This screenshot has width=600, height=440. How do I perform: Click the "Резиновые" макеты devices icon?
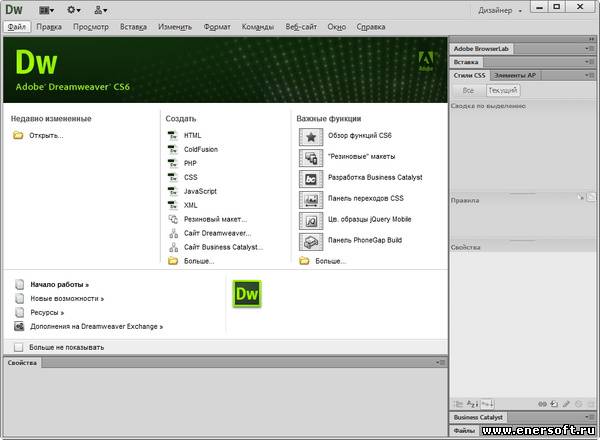[x=311, y=158]
